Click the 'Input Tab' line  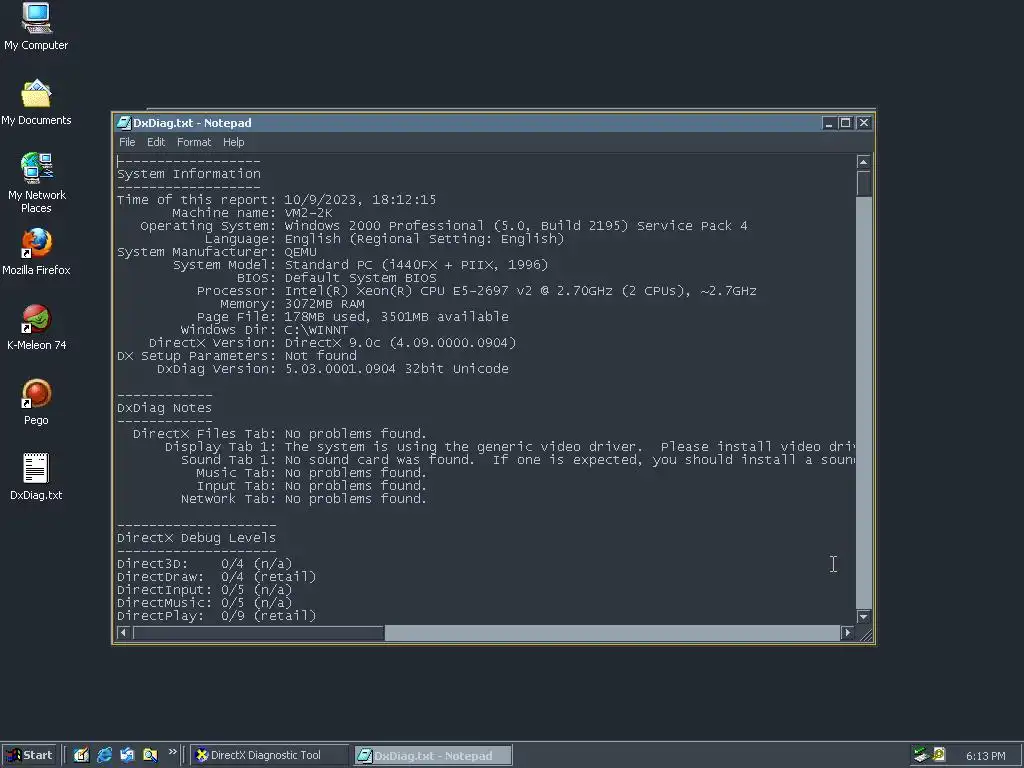point(312,486)
